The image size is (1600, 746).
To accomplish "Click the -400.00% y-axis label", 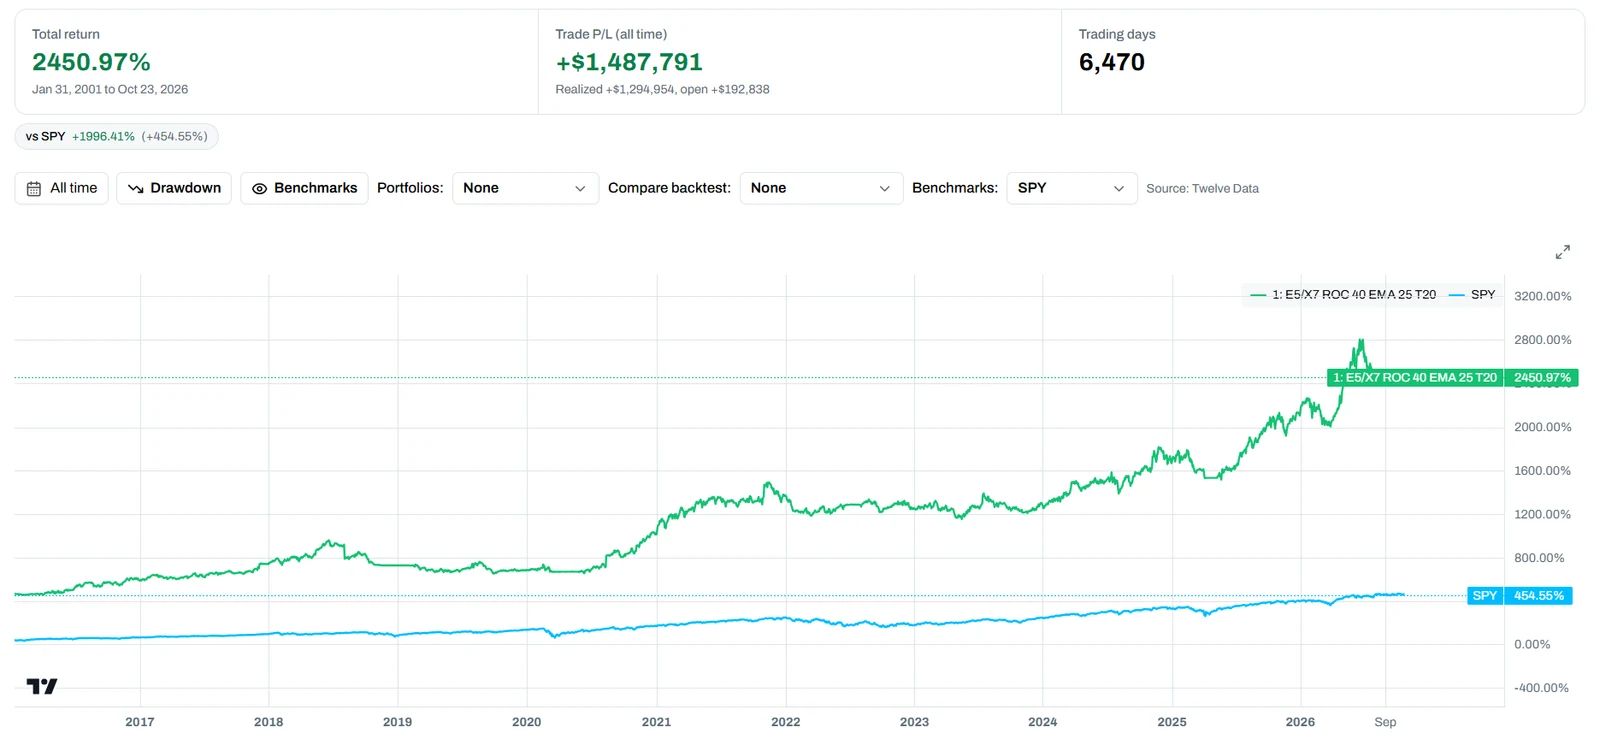I will pos(1541,688).
